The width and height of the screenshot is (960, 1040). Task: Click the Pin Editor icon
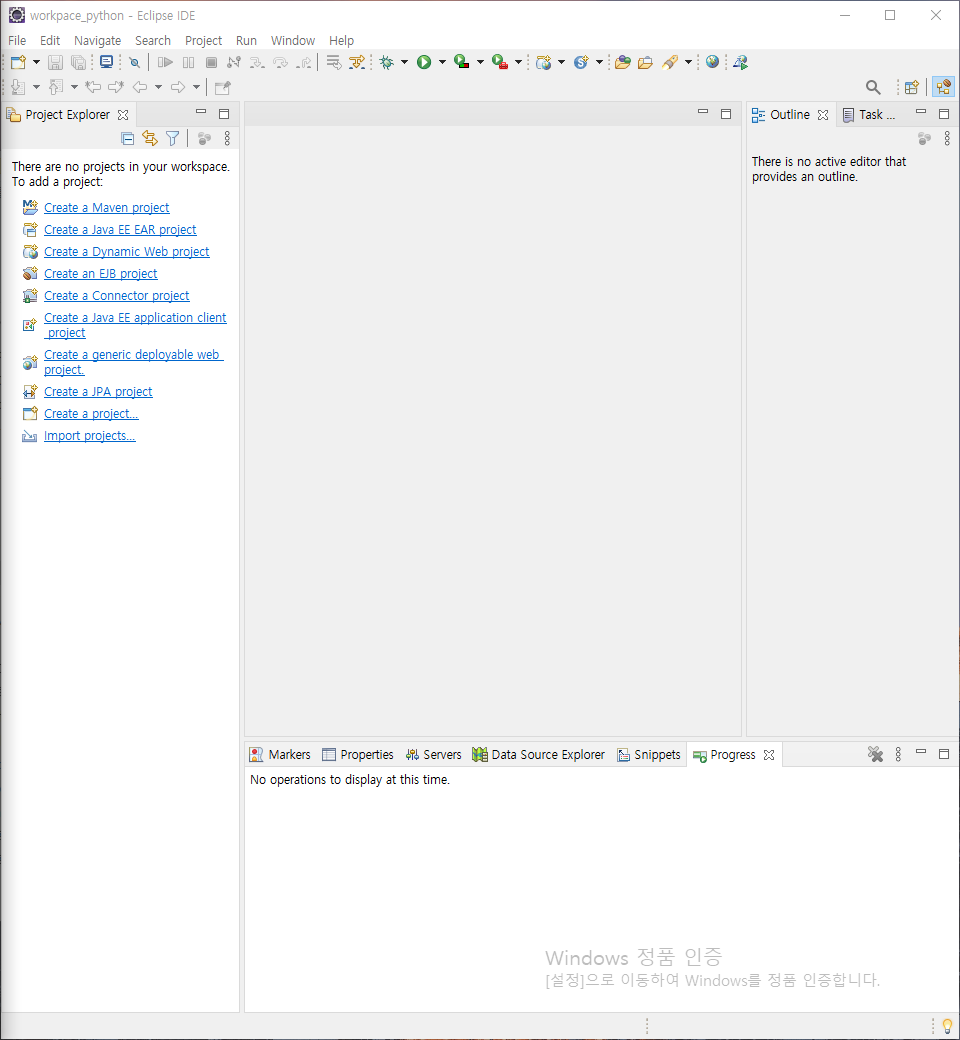[x=223, y=87]
